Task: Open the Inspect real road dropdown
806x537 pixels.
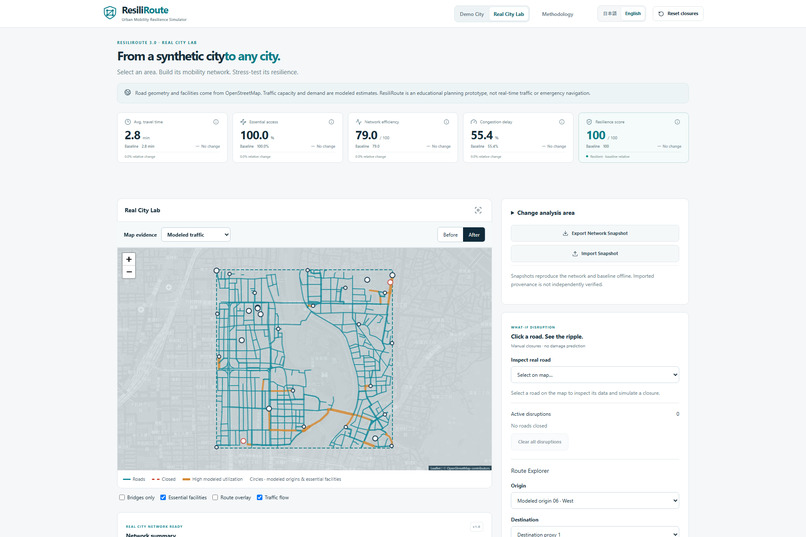Action: coord(595,375)
